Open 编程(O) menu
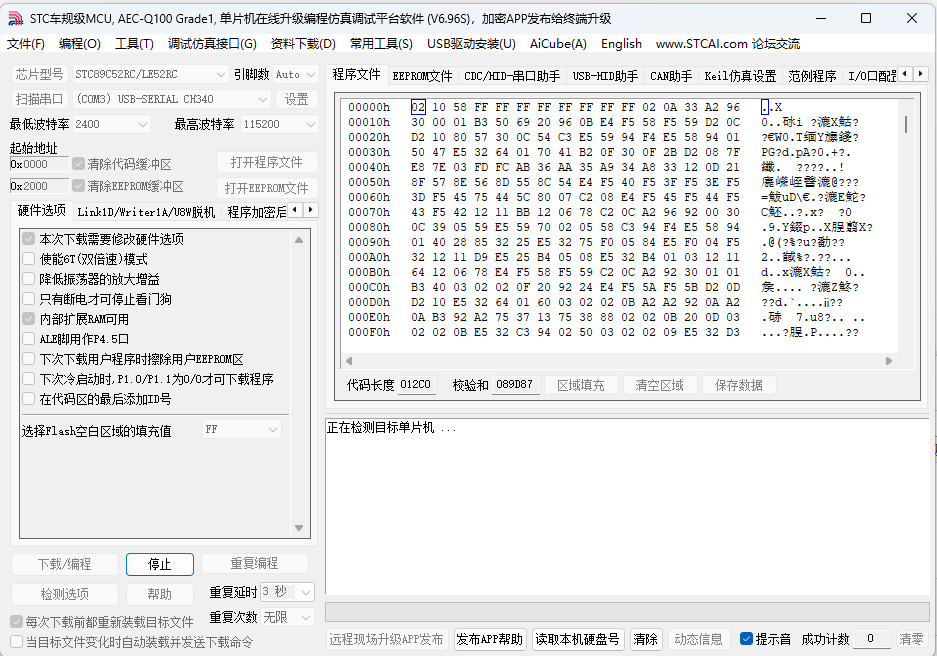 click(x=79, y=44)
